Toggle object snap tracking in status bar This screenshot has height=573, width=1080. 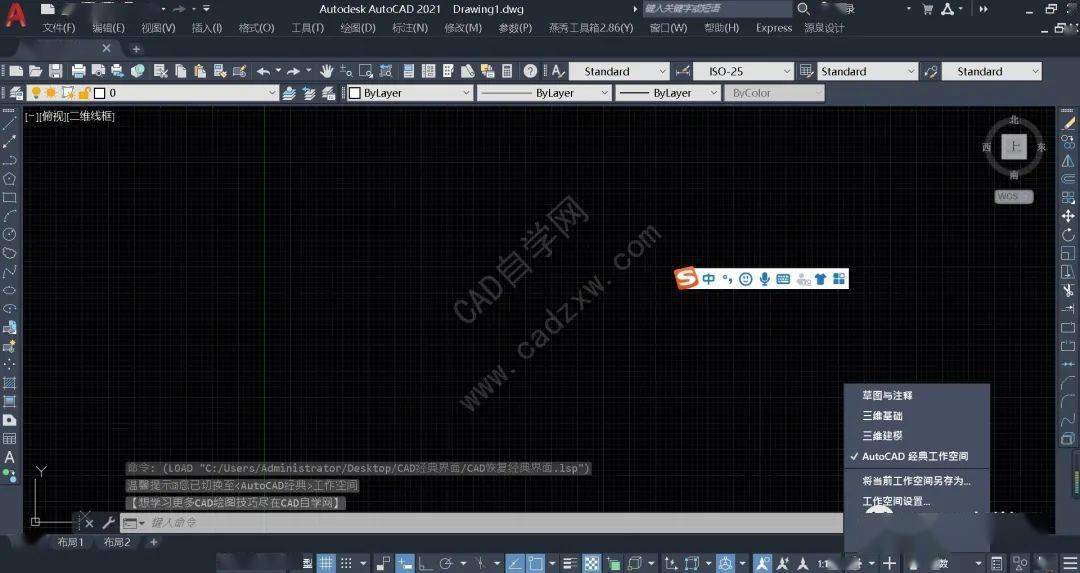click(515, 563)
